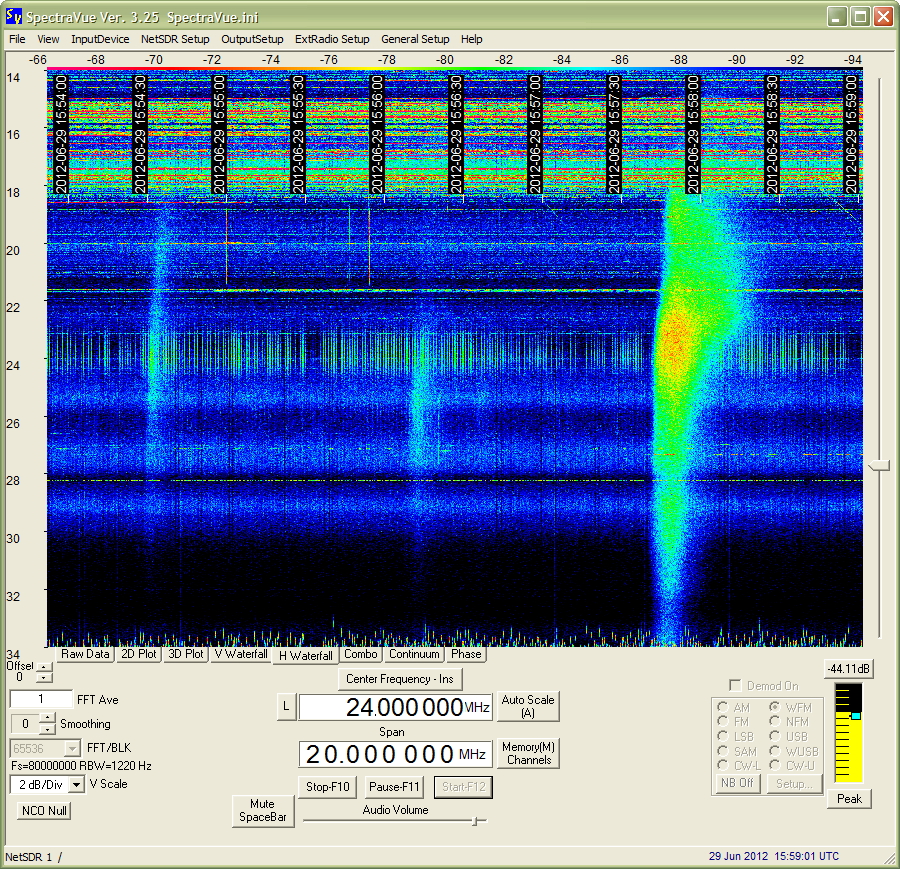Click the Audio Volume slider handle
The image size is (900, 869).
(475, 821)
